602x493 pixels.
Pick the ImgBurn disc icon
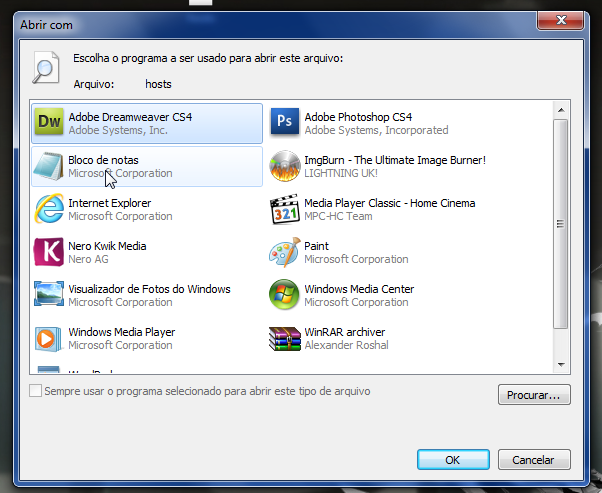(285, 166)
